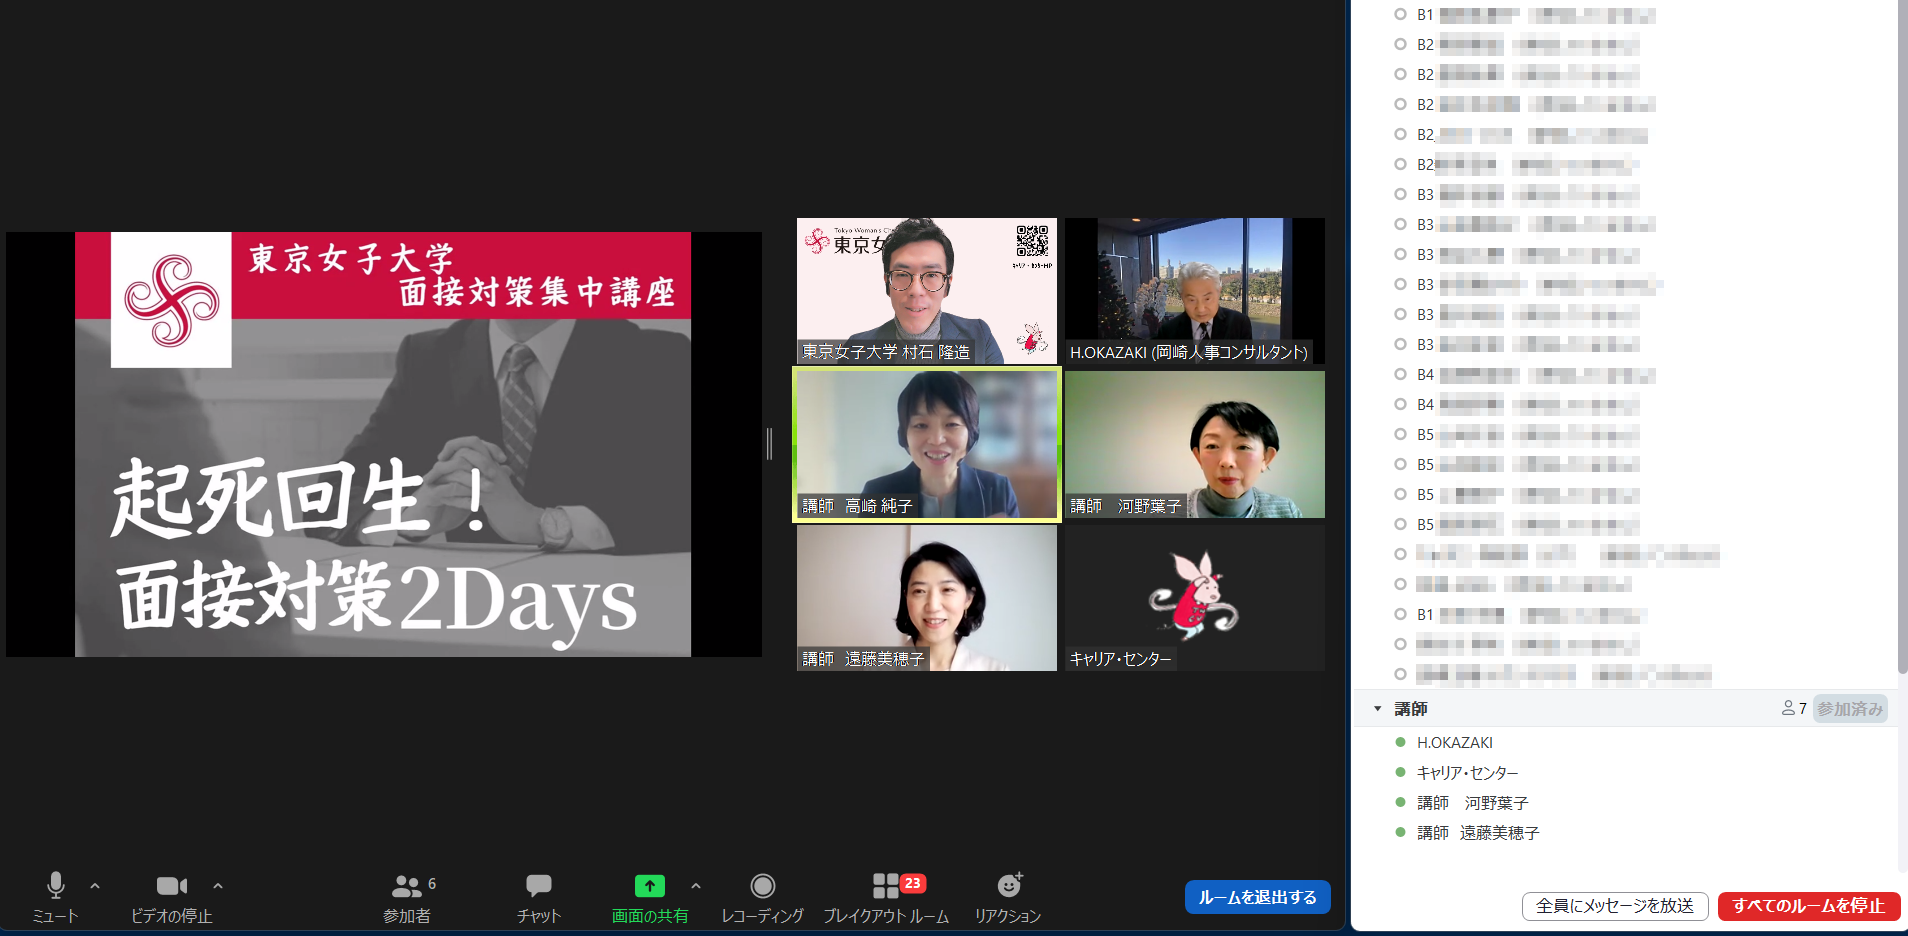The image size is (1908, 936).
Task: Click the green screen share icon
Action: click(649, 886)
